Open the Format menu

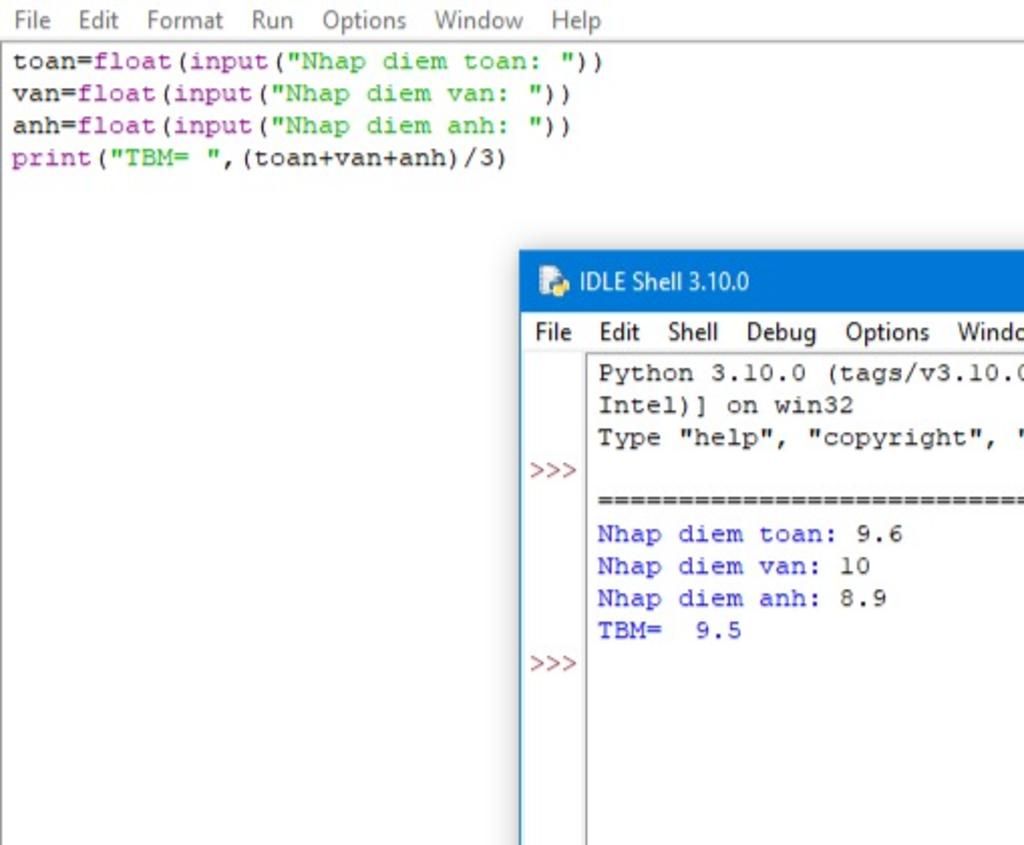[185, 20]
